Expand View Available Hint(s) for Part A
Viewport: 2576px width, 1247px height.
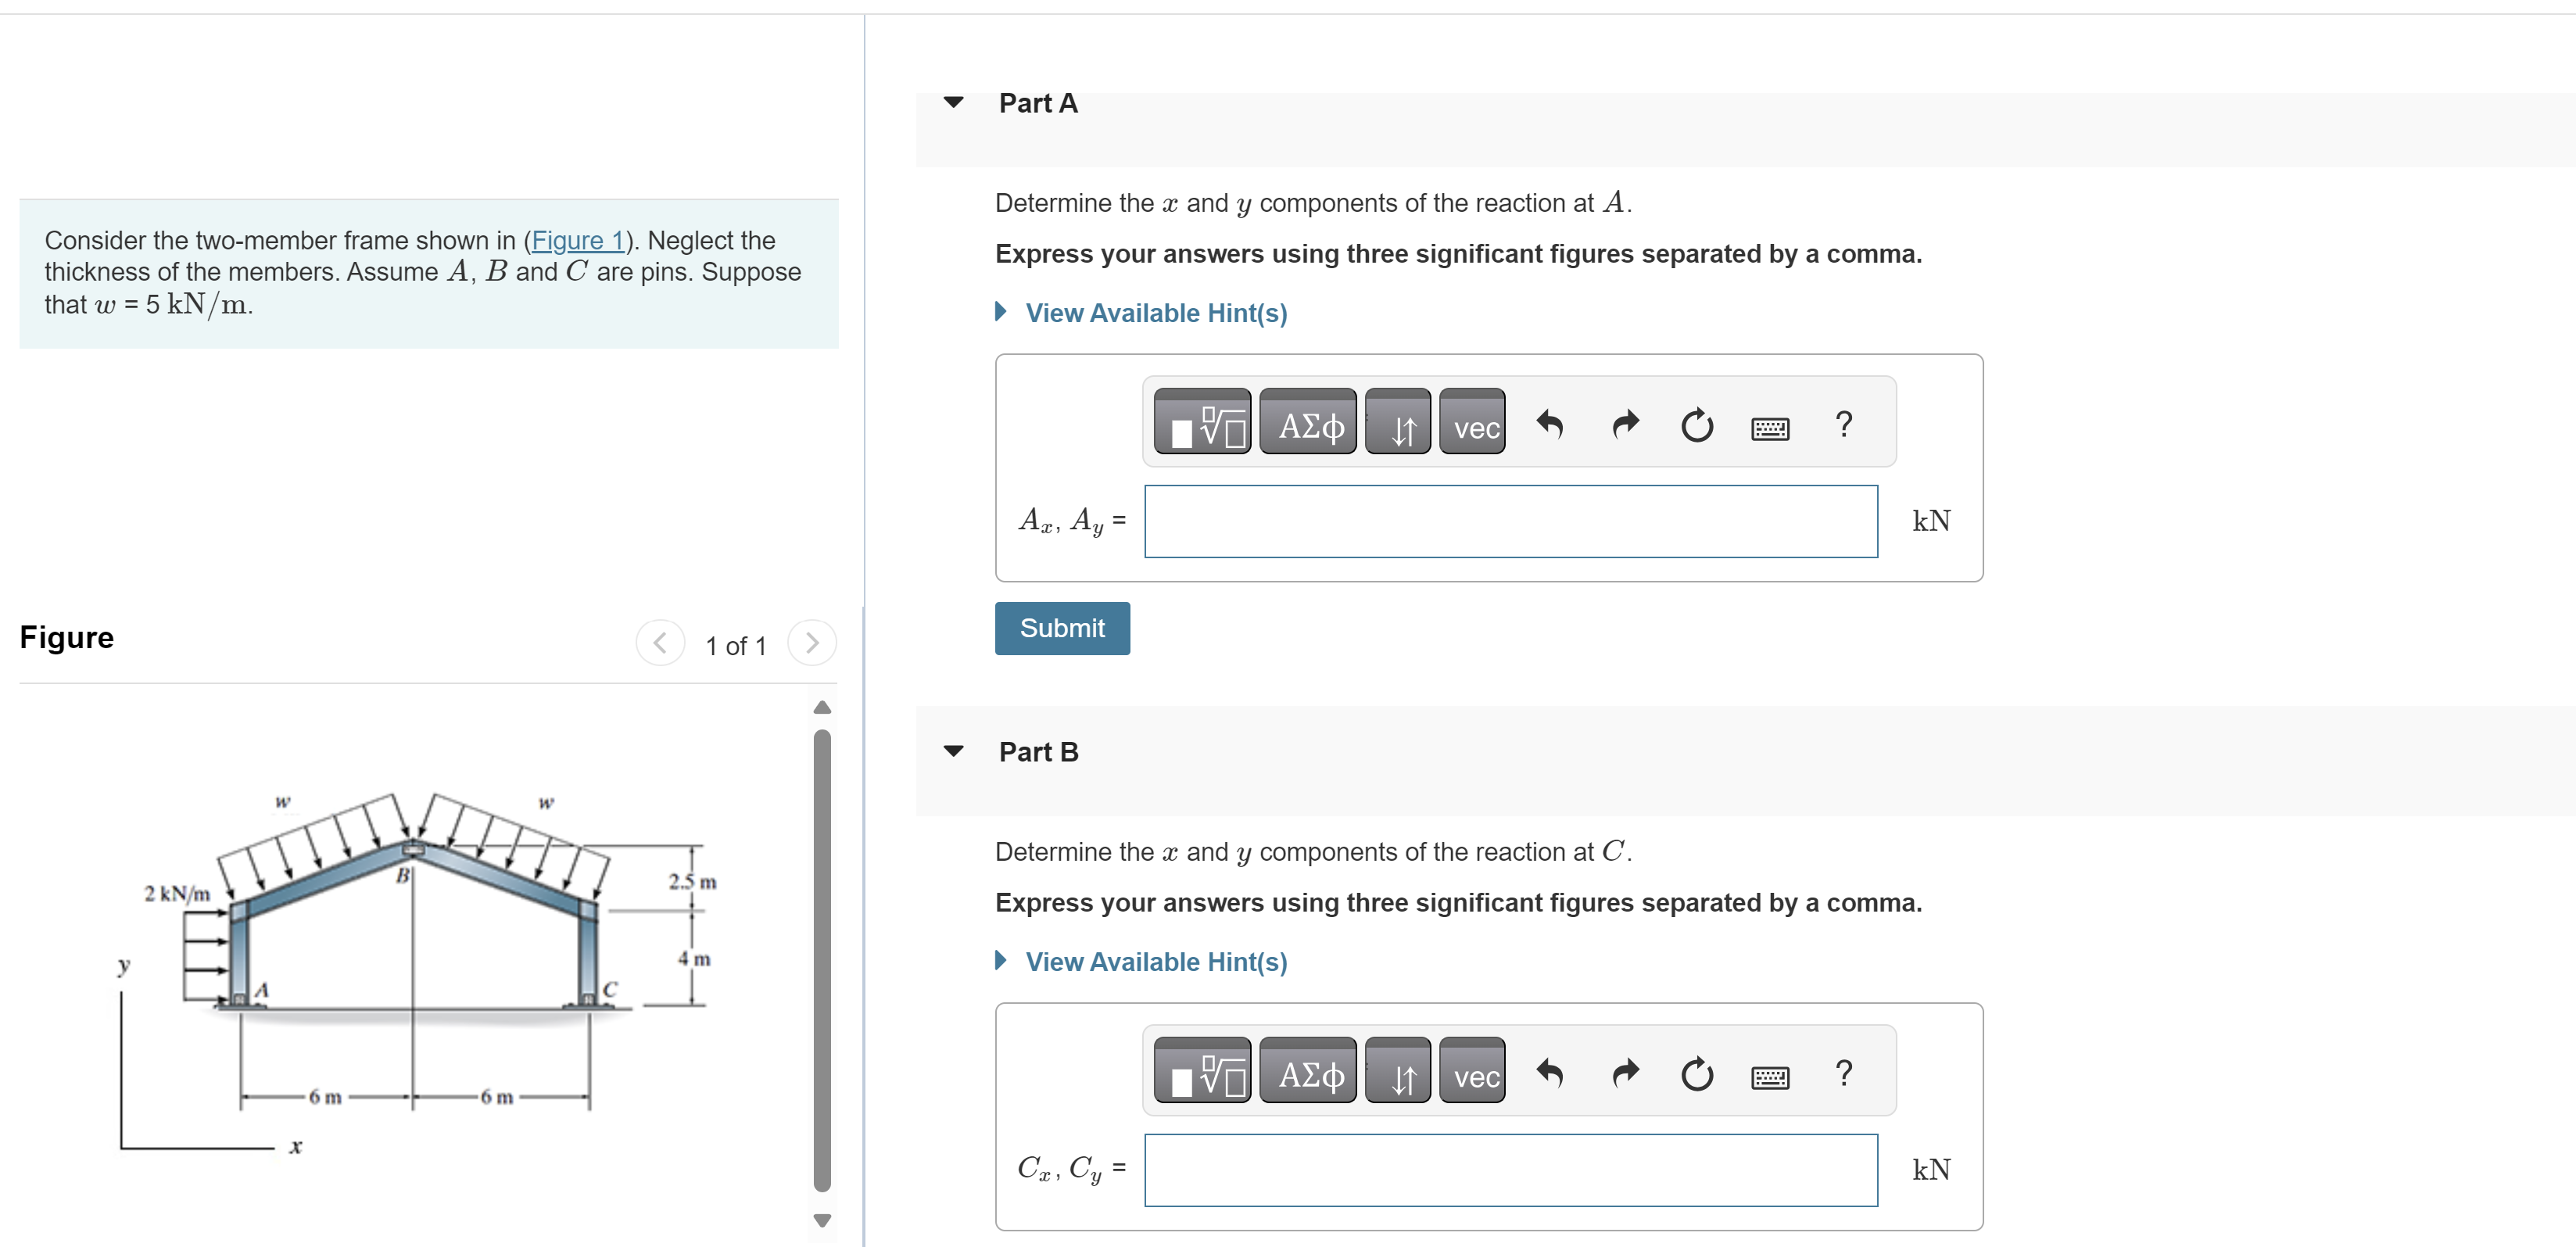pyautogui.click(x=1155, y=313)
